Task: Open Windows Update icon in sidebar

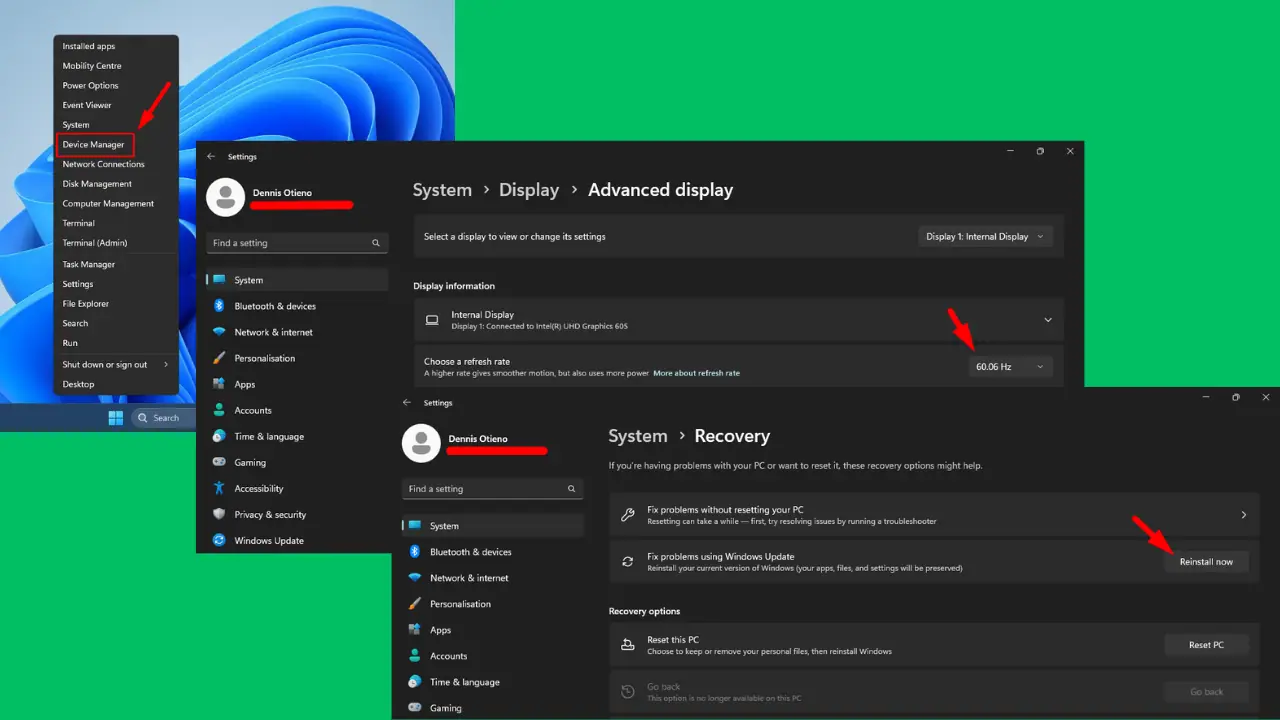Action: point(219,540)
